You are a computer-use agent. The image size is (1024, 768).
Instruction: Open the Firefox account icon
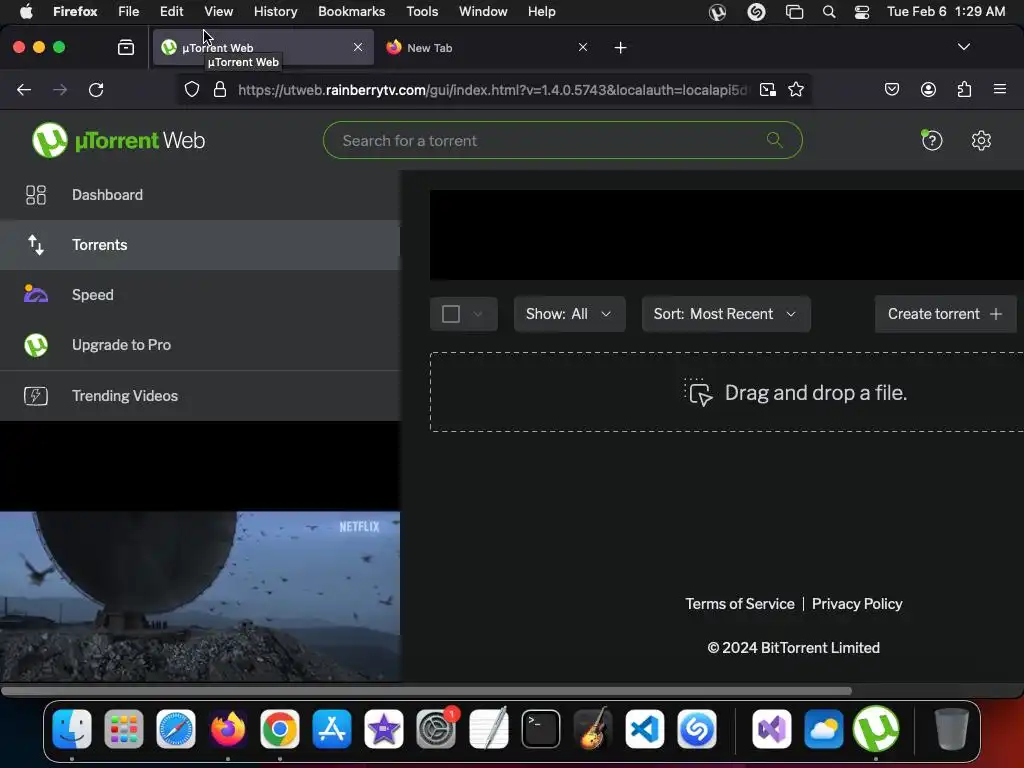(x=928, y=89)
